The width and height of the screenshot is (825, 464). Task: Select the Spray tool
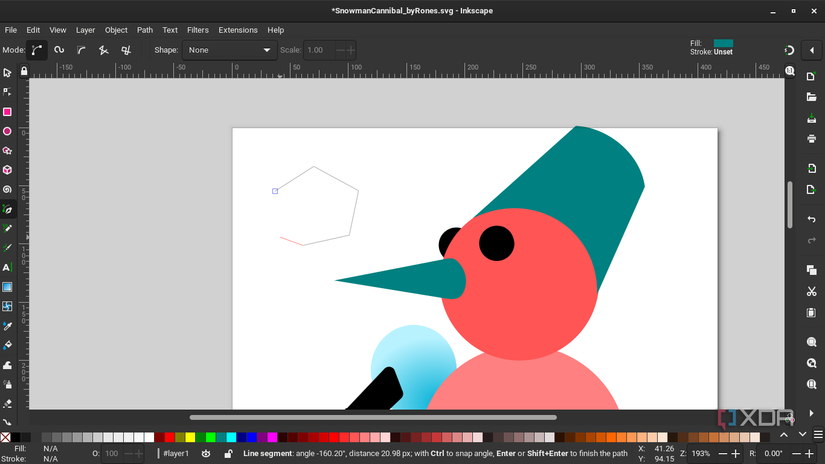[x=7, y=385]
